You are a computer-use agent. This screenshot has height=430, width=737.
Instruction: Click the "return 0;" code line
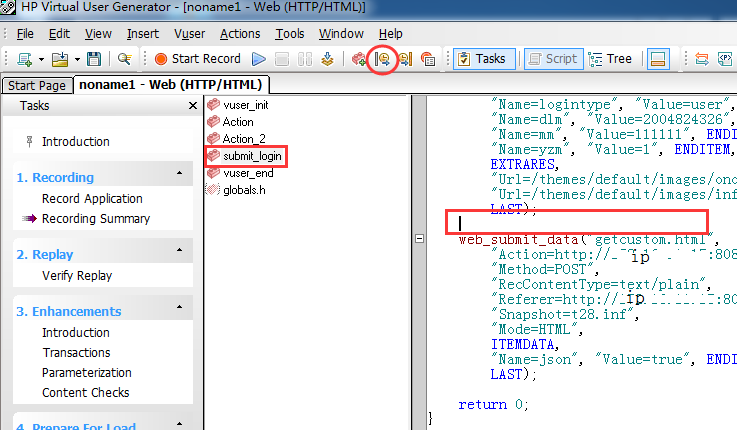(x=494, y=404)
